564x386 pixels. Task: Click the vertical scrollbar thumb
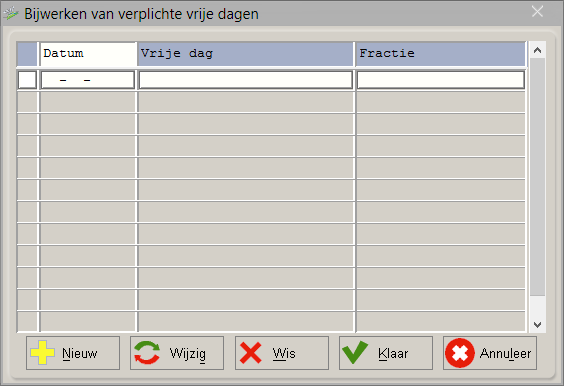coord(537,177)
